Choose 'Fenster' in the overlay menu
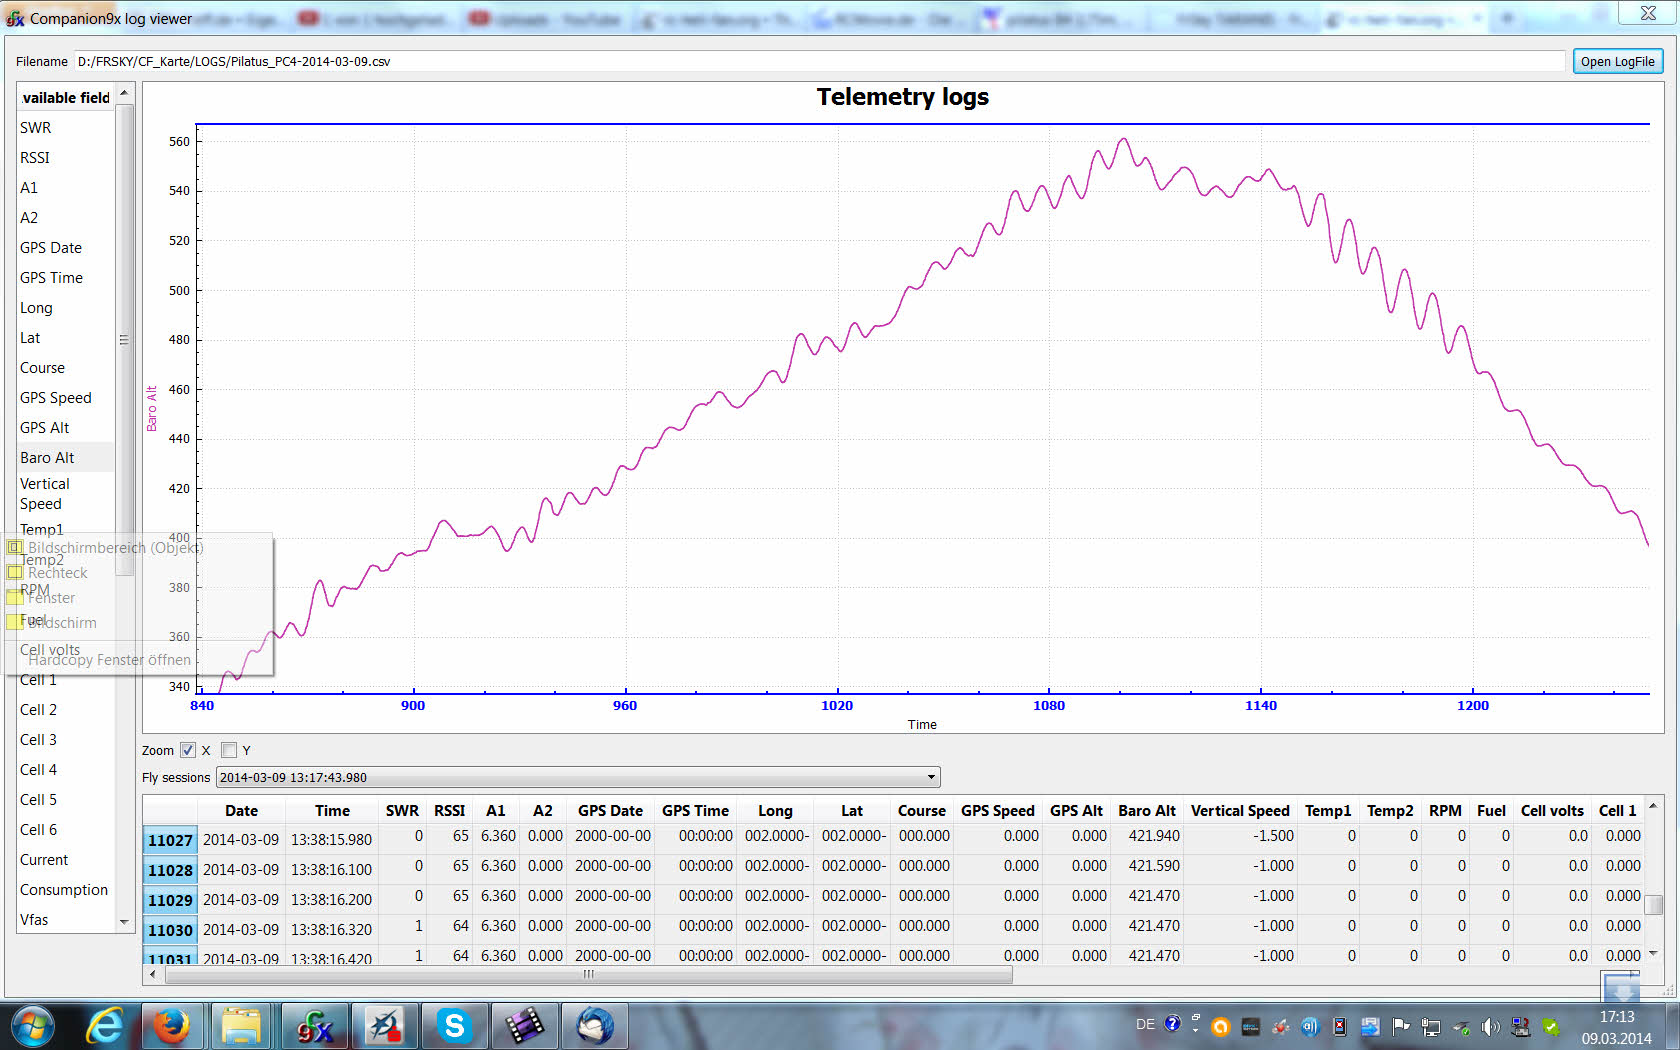 [51, 598]
